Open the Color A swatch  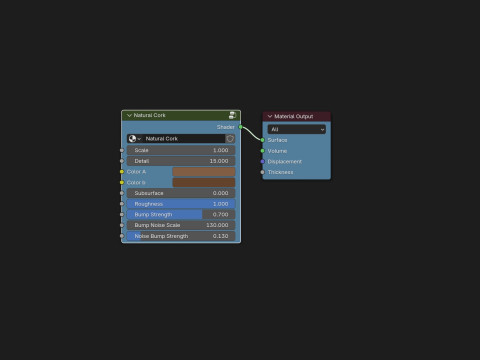point(204,172)
